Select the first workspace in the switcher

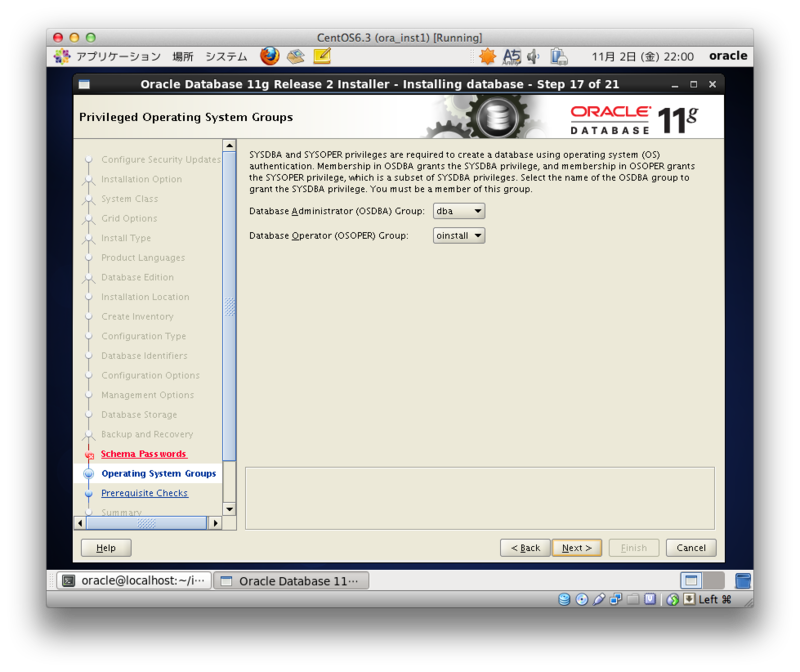[691, 581]
